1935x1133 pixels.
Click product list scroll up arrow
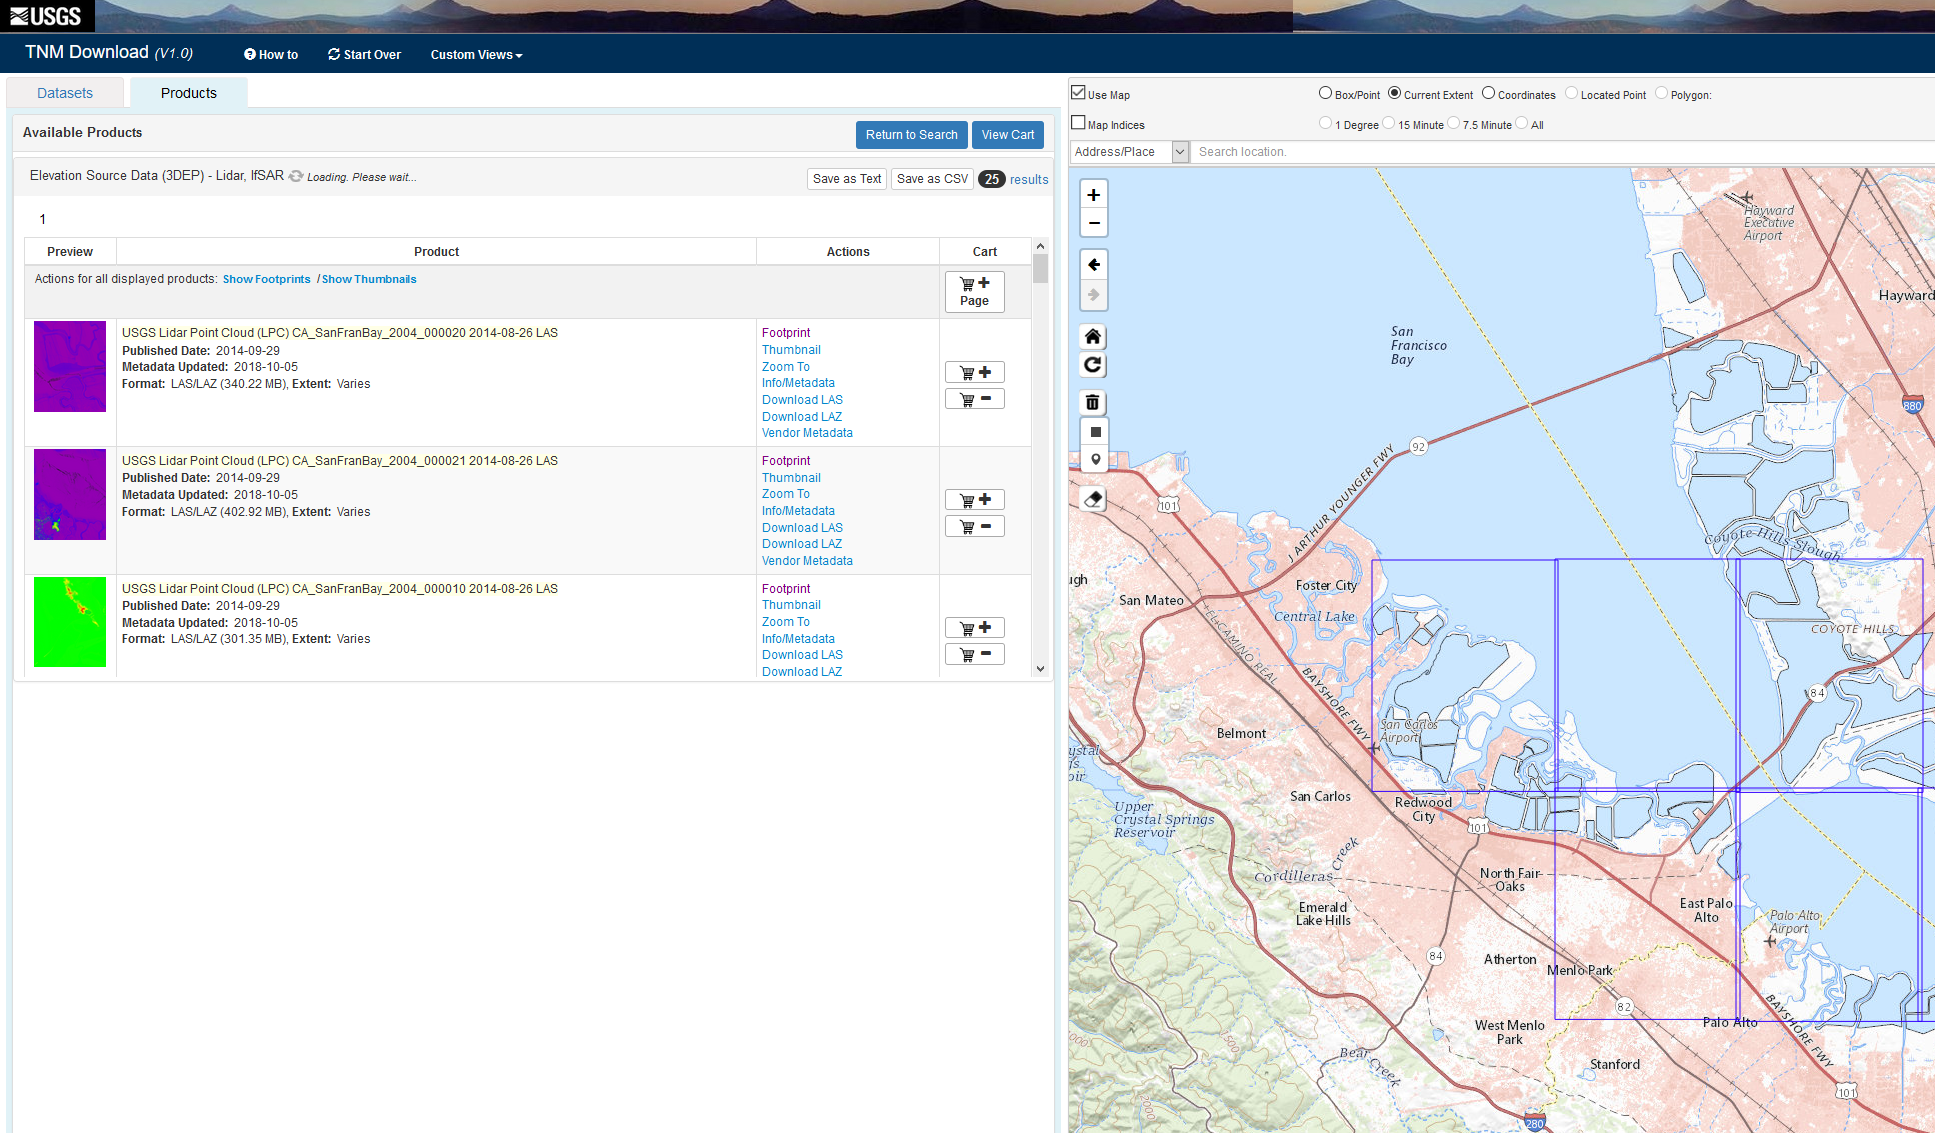(1041, 245)
